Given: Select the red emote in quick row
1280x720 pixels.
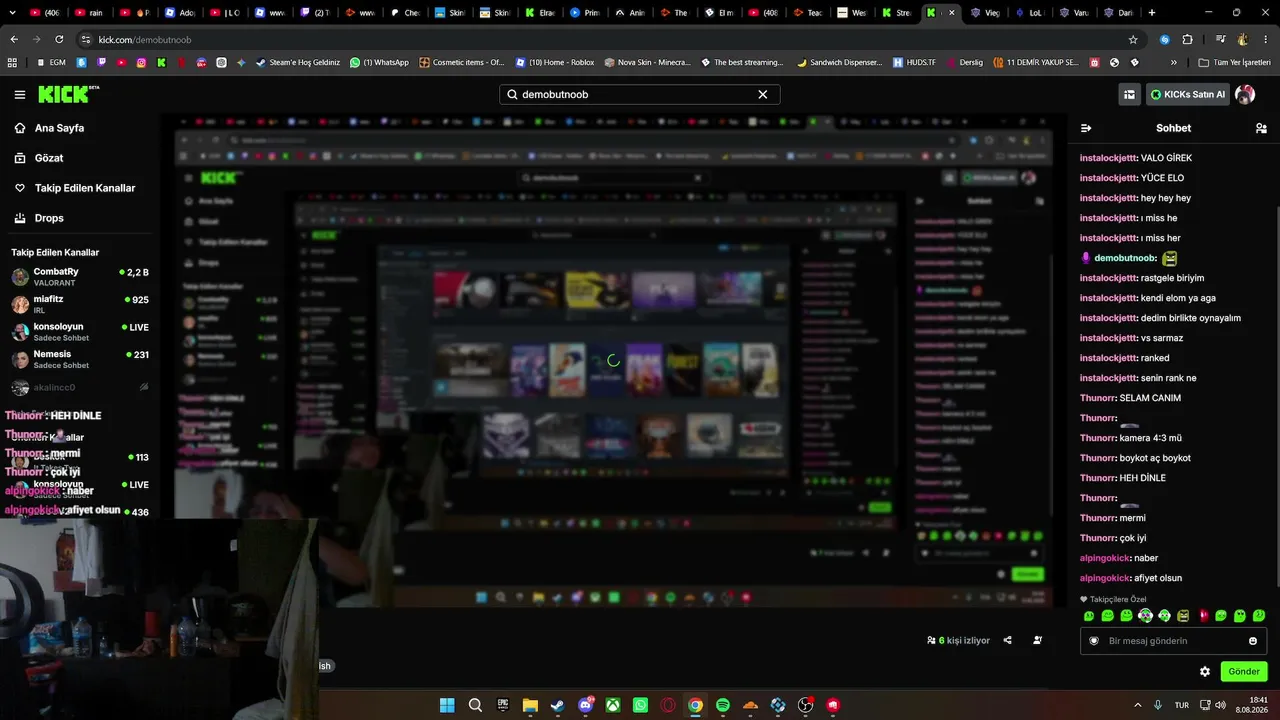Looking at the screenshot, I should (x=1202, y=616).
